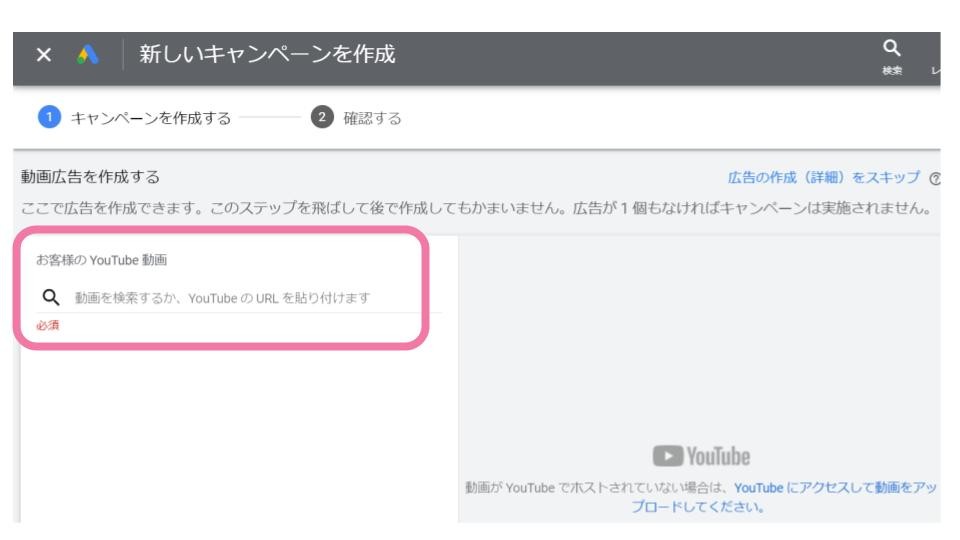Screen dimensions: 960x540
Task: Click the 新しいキャンペーンを作成 title text
Action: (x=267, y=54)
